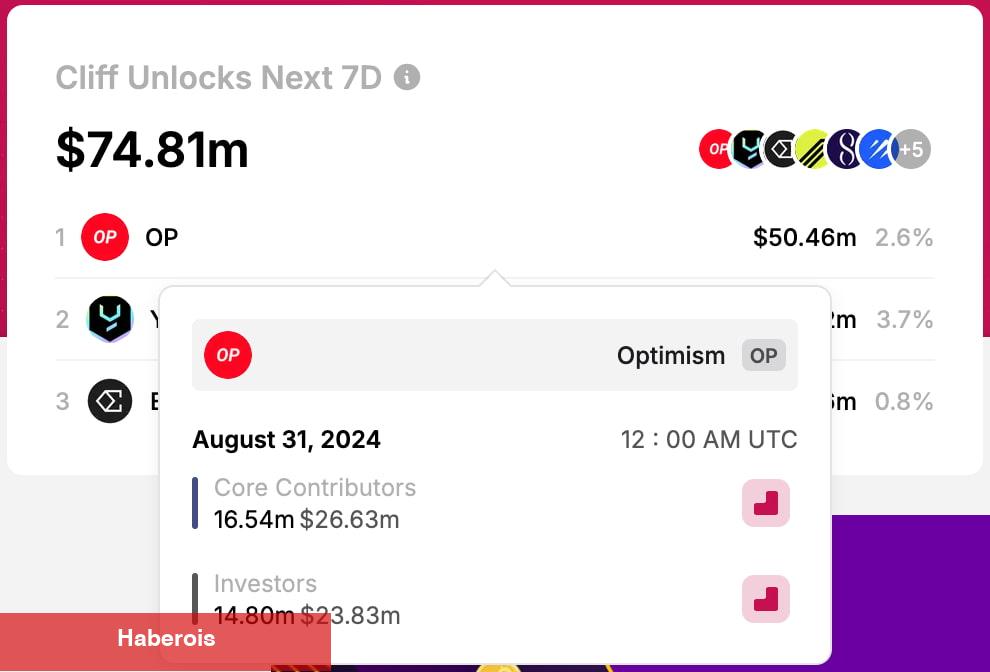Click the Haberois red banner label
Screen dimensions: 990x672
pos(166,638)
